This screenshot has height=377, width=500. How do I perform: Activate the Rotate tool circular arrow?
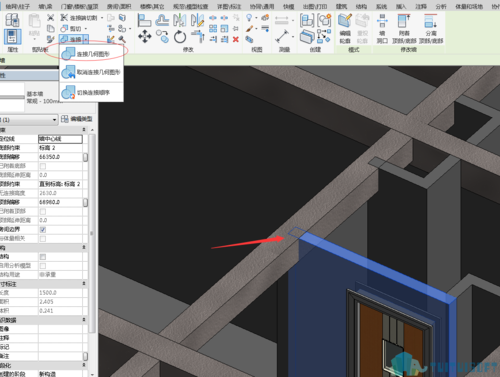[180, 36]
